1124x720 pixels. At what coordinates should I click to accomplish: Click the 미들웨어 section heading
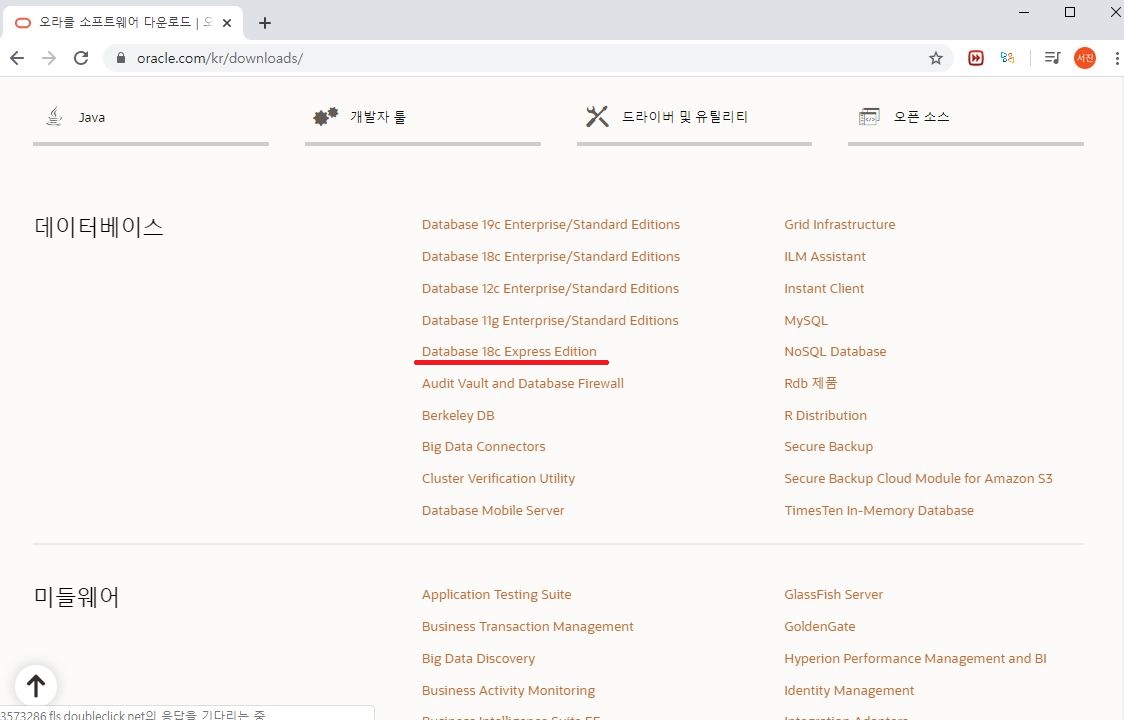point(77,597)
